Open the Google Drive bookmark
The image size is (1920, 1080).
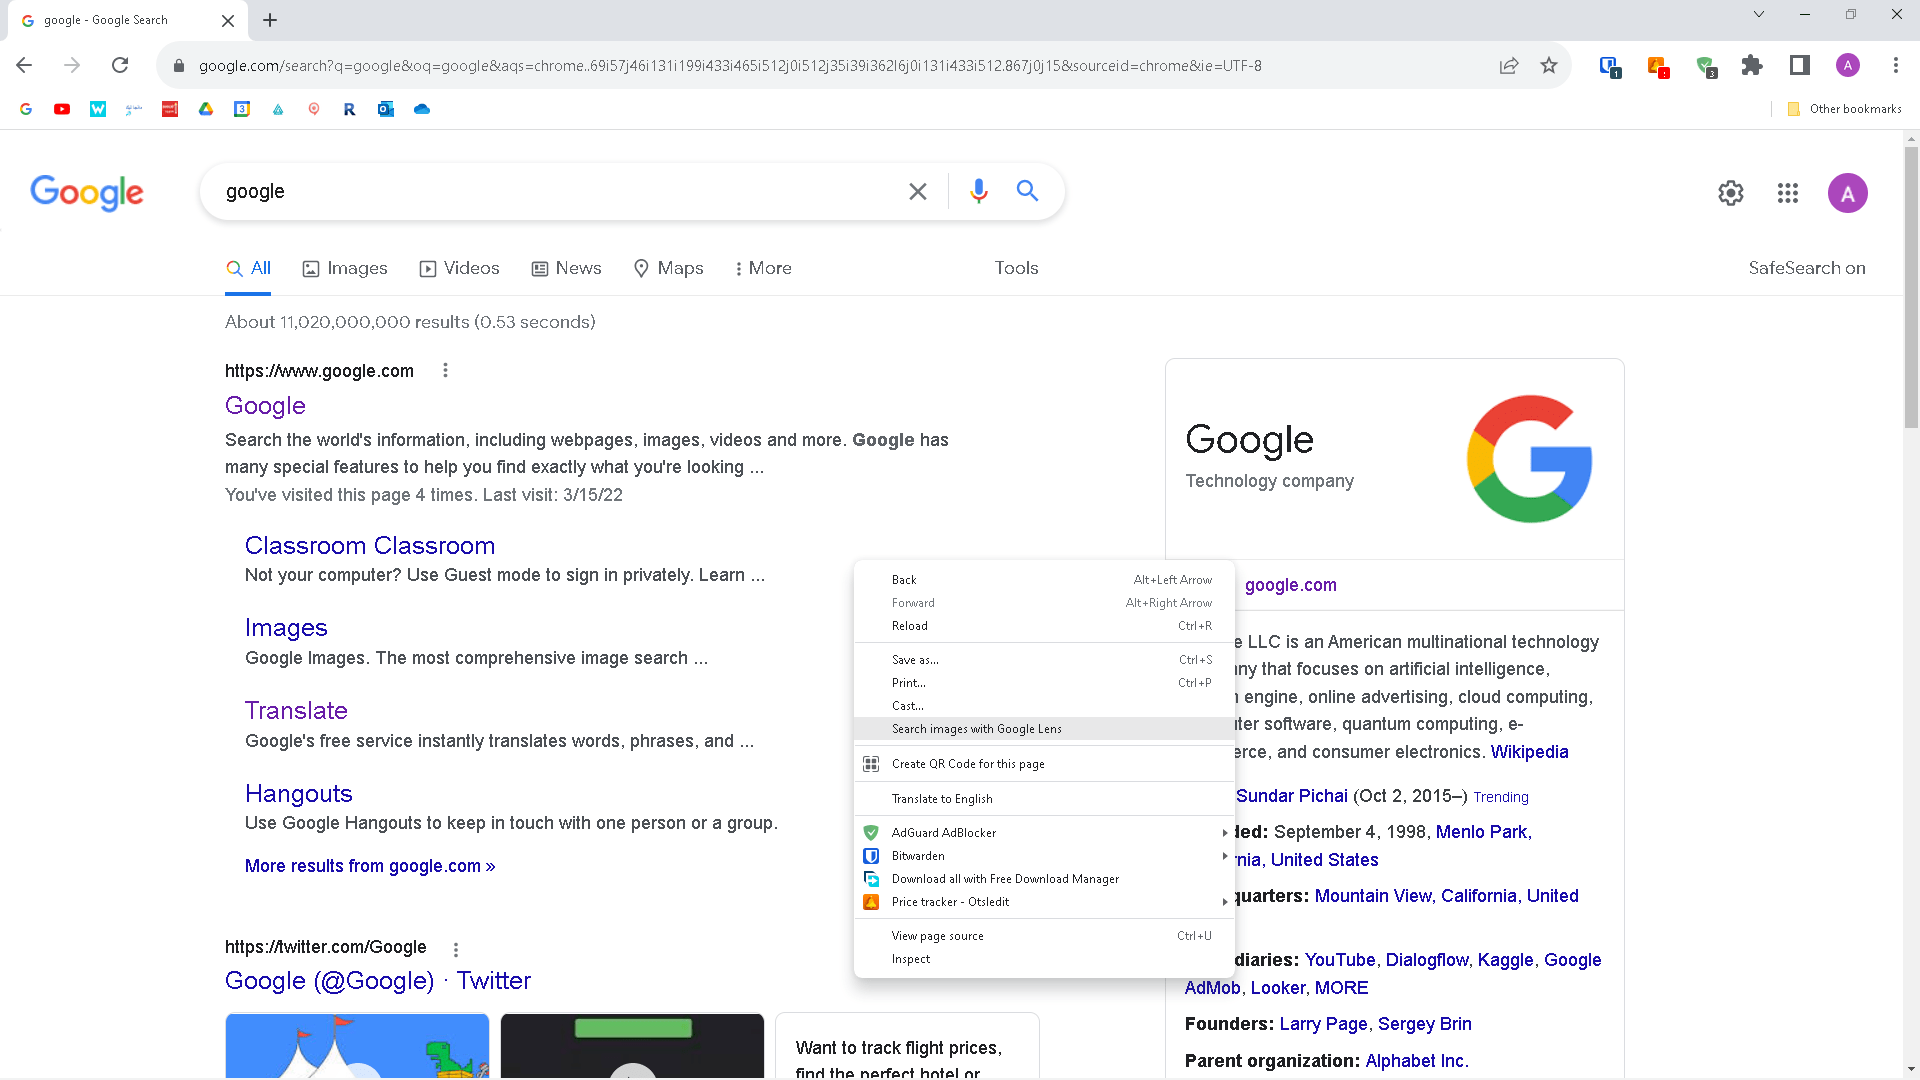coord(207,109)
